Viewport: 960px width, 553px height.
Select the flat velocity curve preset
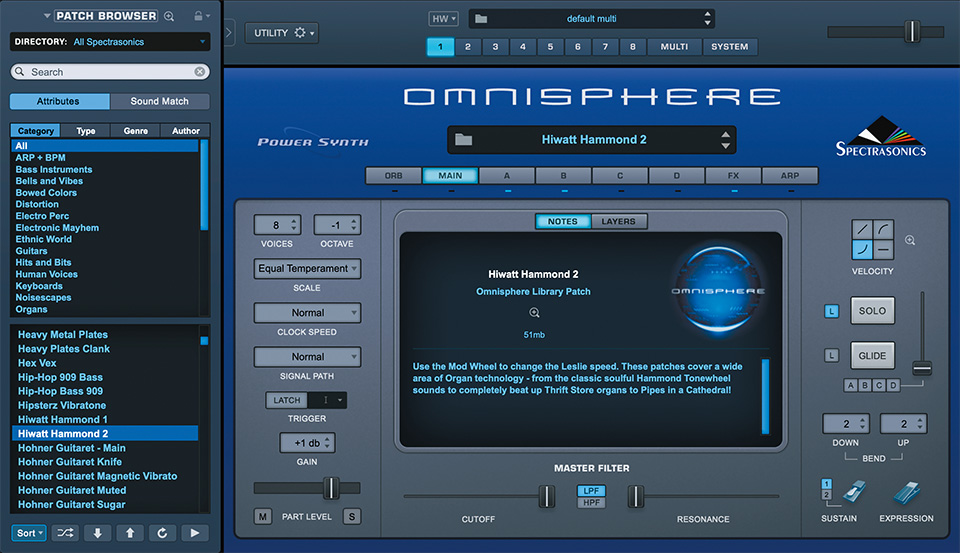point(883,249)
